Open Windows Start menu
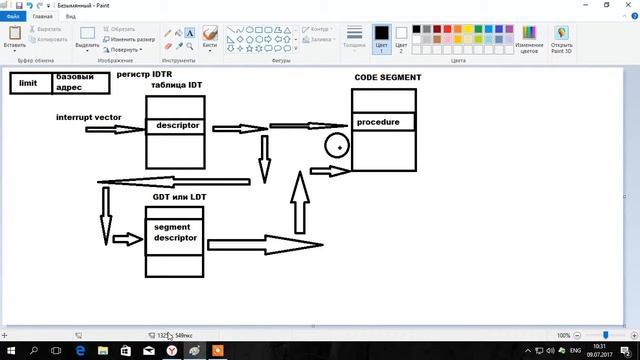The image size is (640, 360). 11,351
